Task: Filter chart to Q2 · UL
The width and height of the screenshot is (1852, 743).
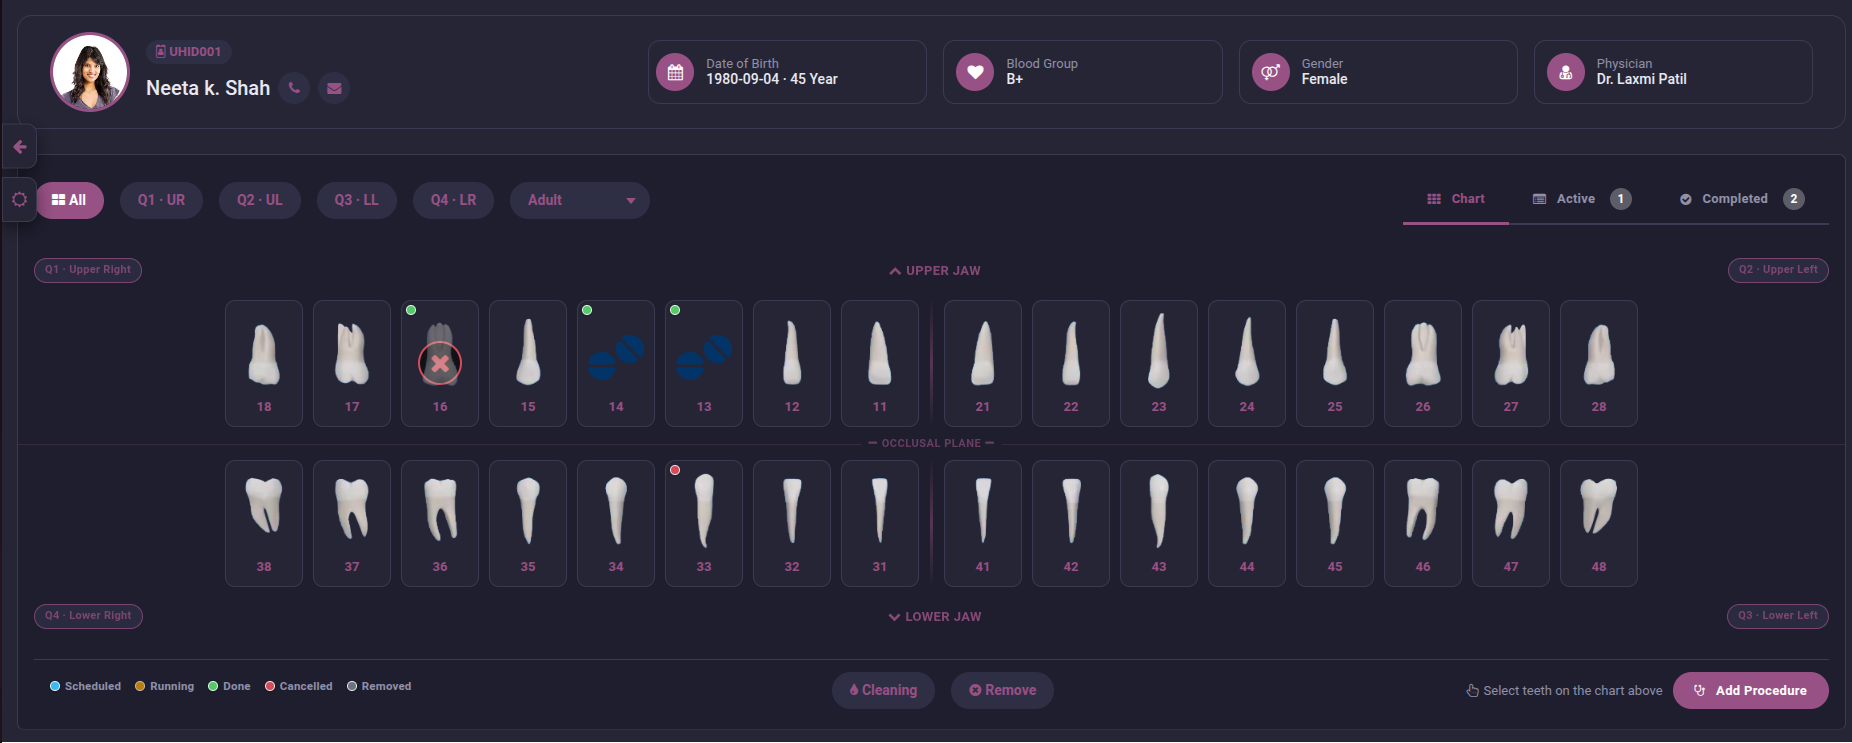Action: pyautogui.click(x=260, y=200)
